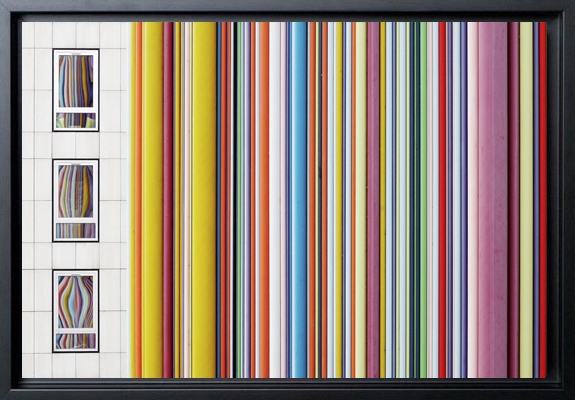
Task: Pick the thin black stripe left of green
Action: (x=234, y=200)
